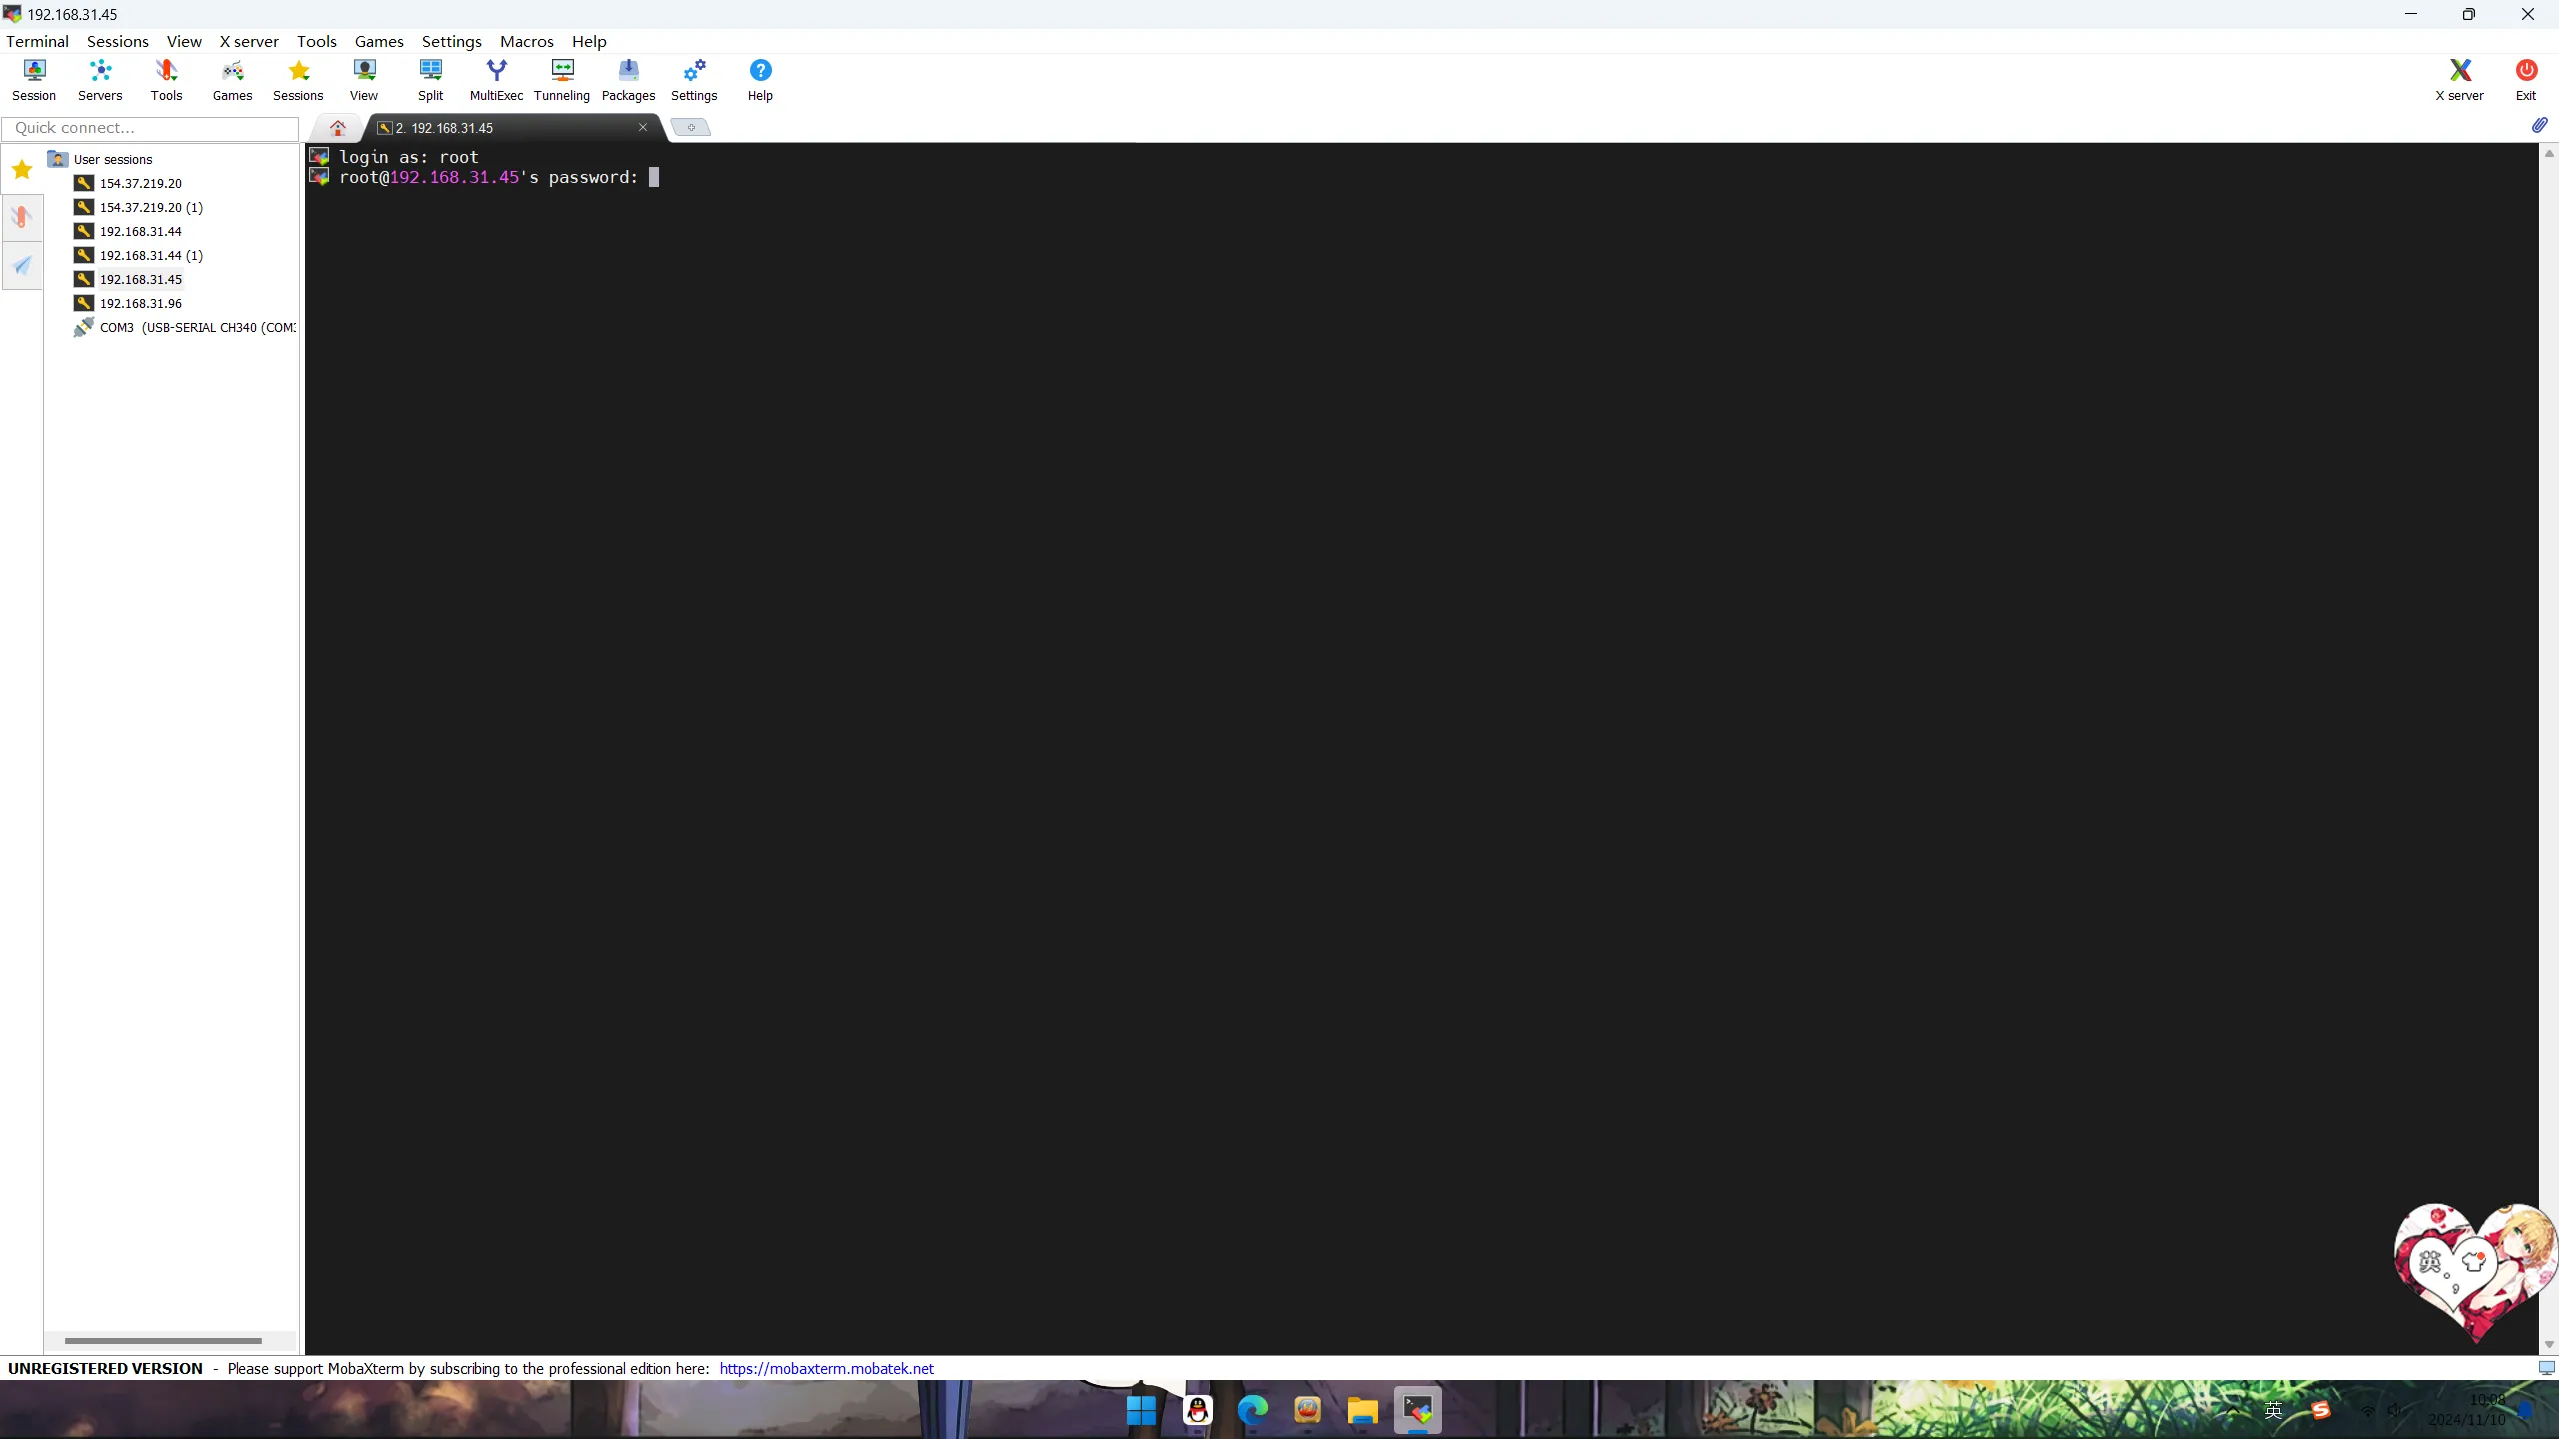Switch to the Macros sidebar tab

(x=22, y=265)
